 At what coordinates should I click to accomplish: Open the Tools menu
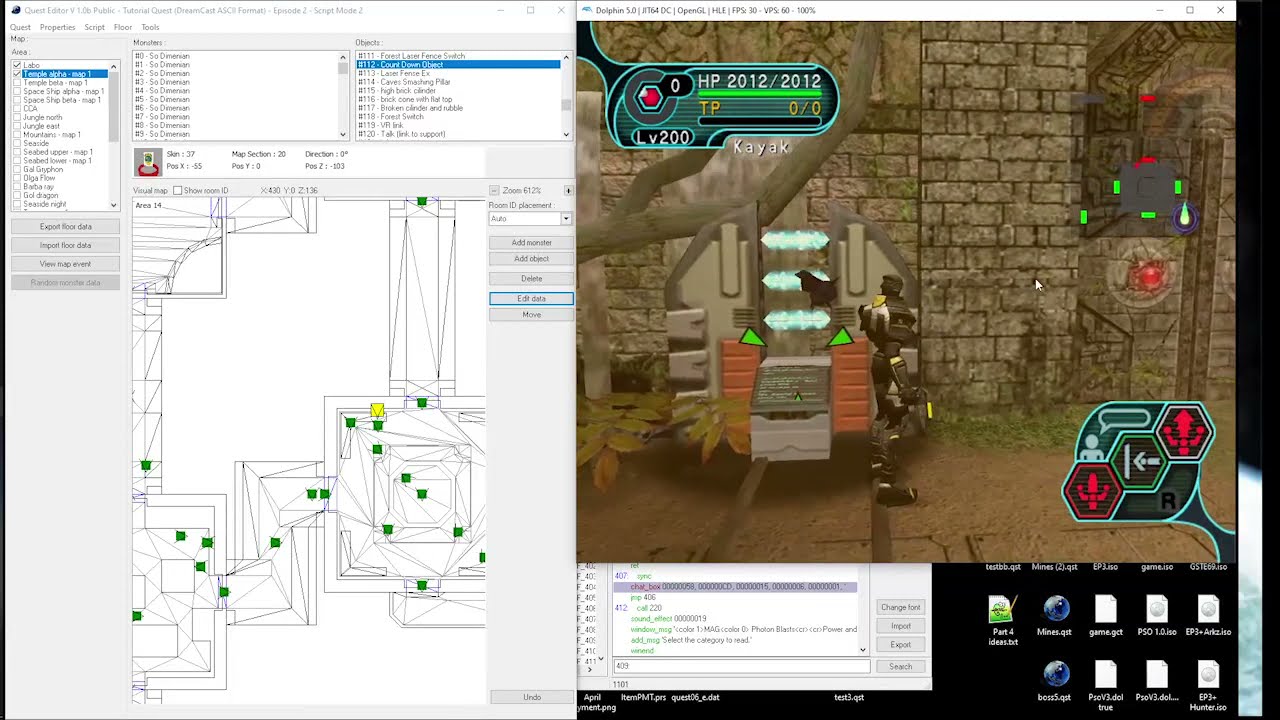(x=150, y=27)
